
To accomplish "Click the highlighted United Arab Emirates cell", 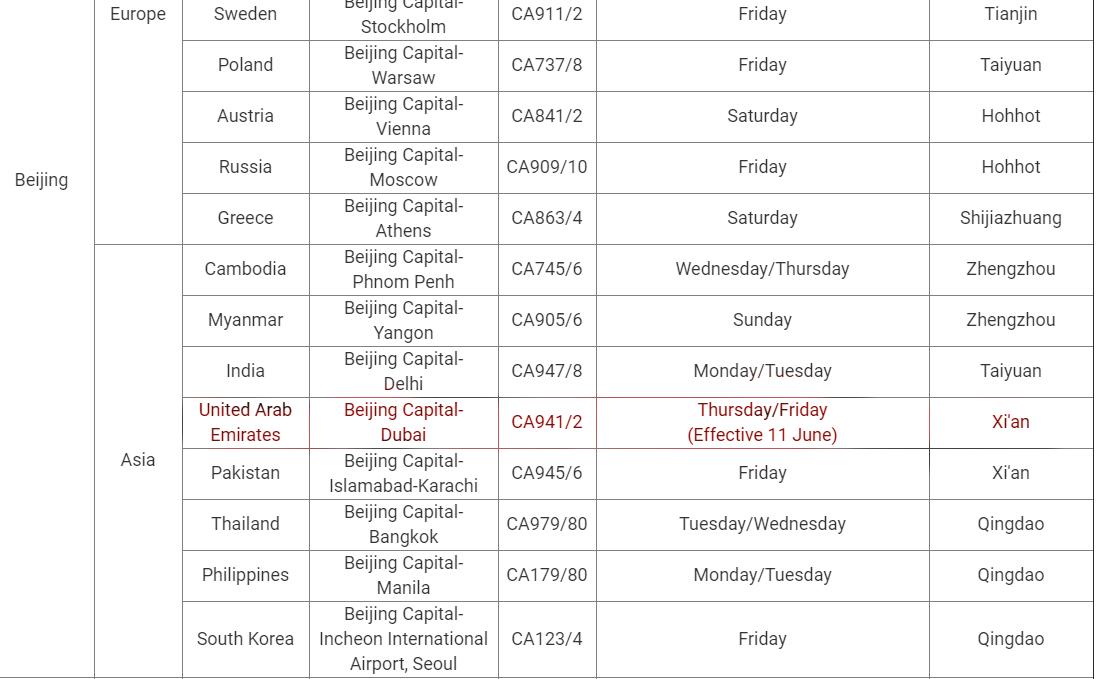I will click(x=245, y=422).
